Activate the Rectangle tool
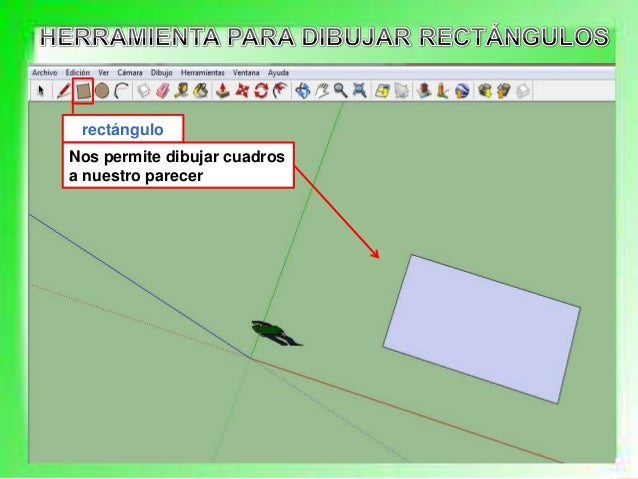638x479 pixels. tap(83, 91)
